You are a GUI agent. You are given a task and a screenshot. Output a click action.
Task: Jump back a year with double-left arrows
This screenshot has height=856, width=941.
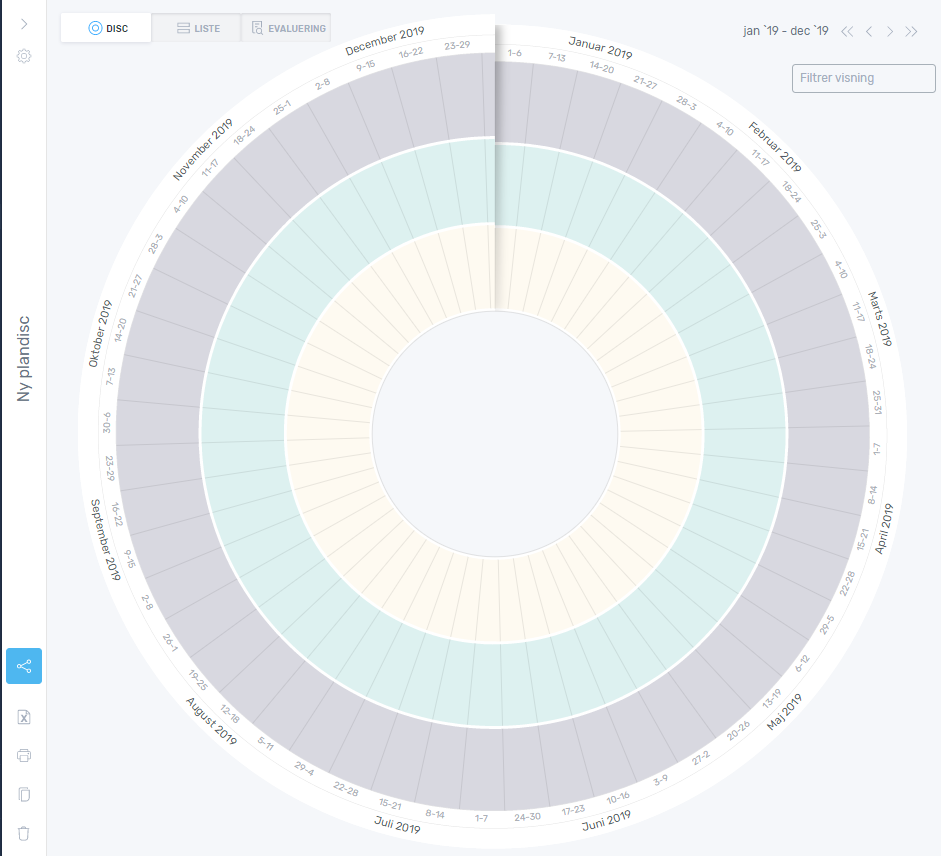pos(847,31)
